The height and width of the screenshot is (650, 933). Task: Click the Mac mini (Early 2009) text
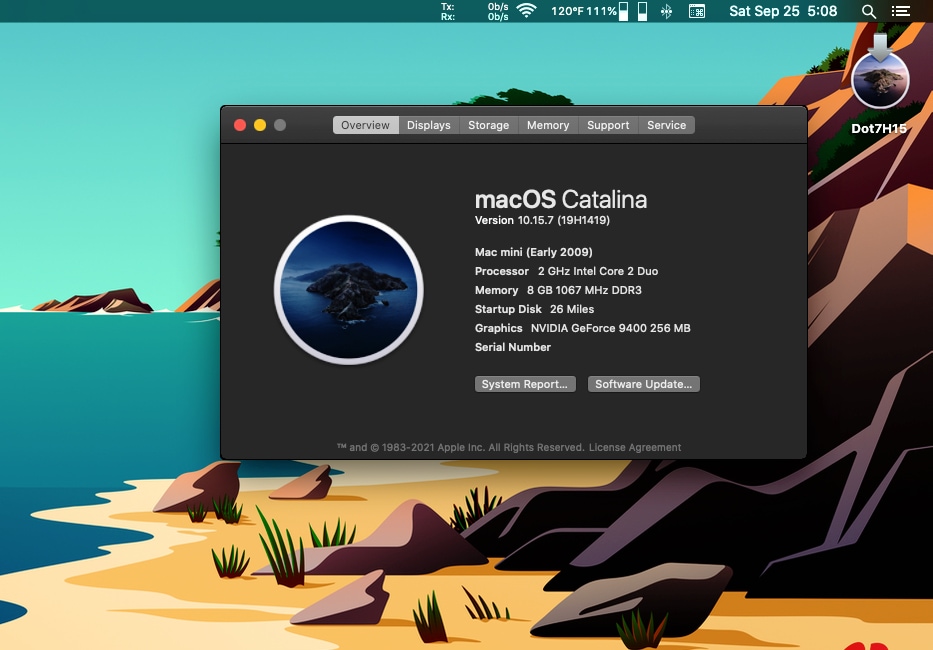point(534,252)
